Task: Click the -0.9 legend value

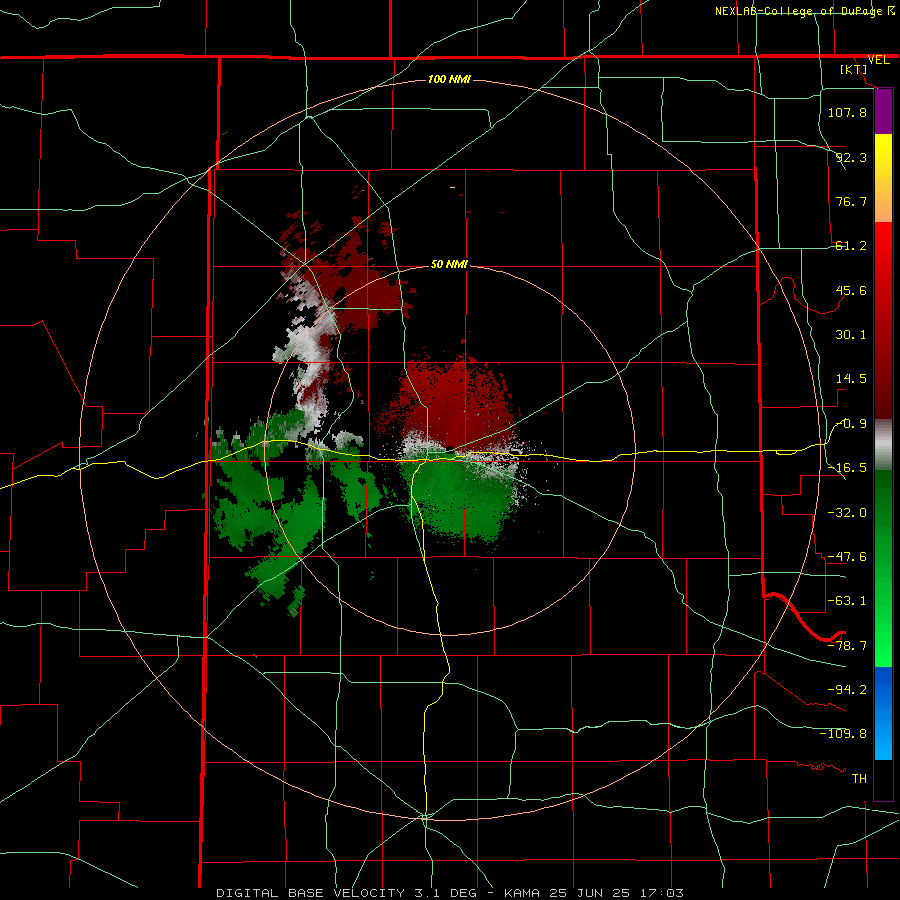Action: pos(851,424)
